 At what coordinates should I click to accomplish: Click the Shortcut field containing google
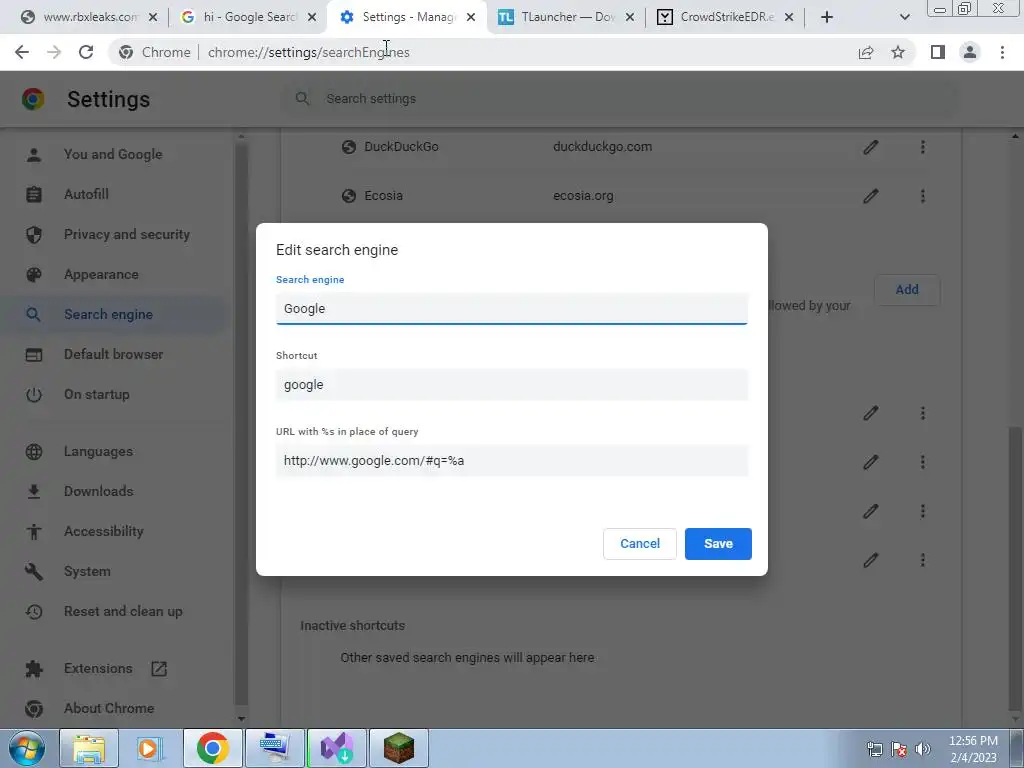pos(511,385)
